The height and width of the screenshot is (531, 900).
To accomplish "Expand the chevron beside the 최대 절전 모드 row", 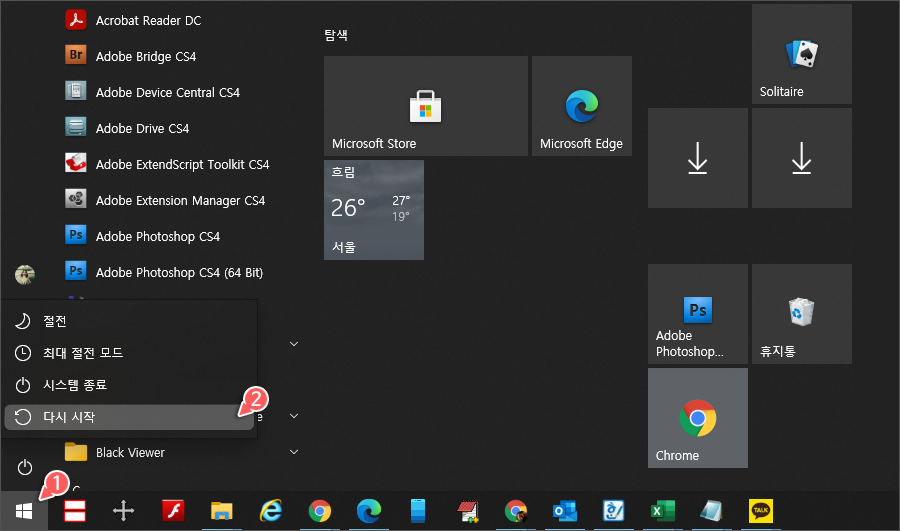I will pos(294,344).
